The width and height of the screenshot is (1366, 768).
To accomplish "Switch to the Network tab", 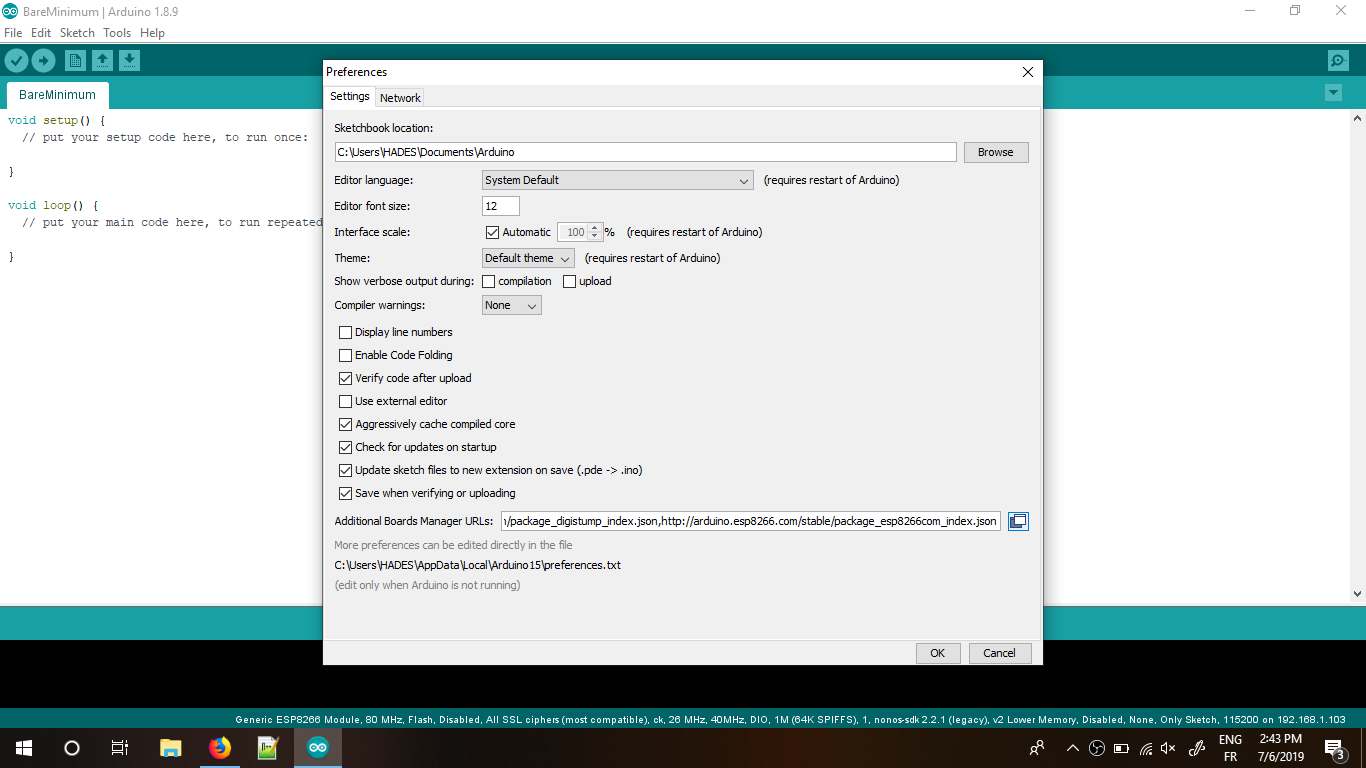I will [x=400, y=97].
